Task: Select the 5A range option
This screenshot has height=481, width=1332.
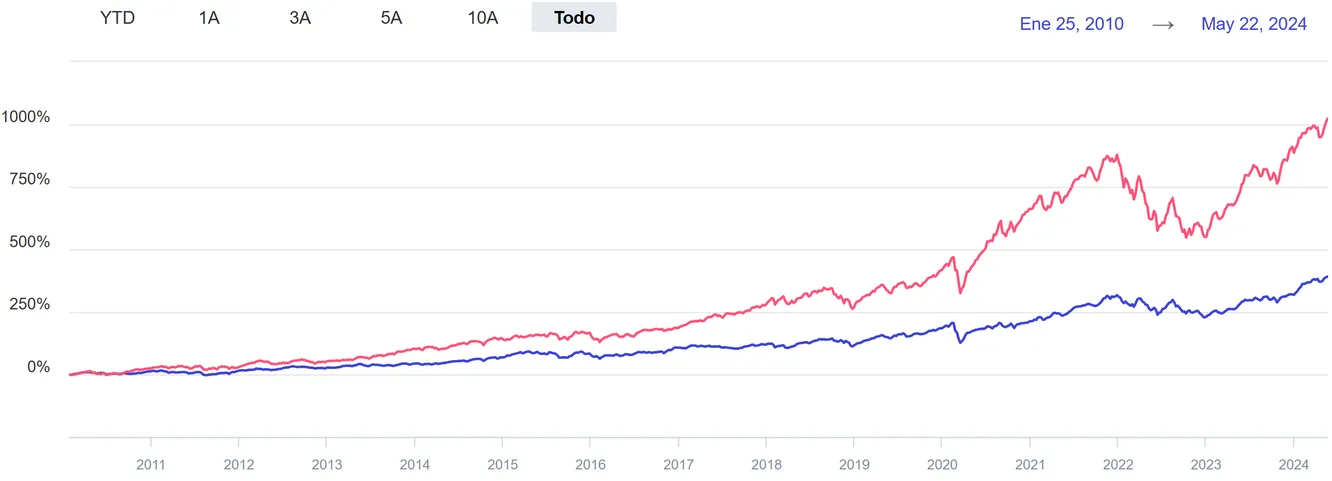Action: [391, 18]
